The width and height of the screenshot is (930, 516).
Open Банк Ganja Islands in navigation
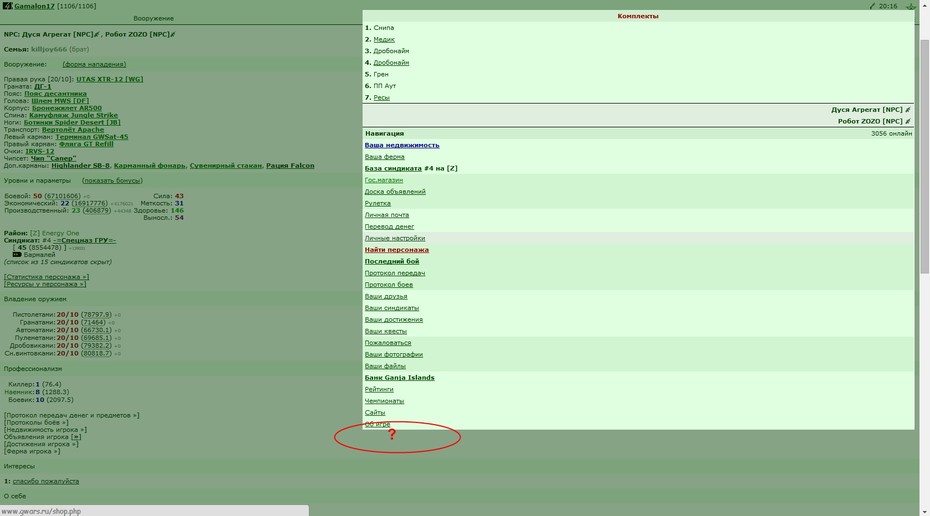[399, 378]
